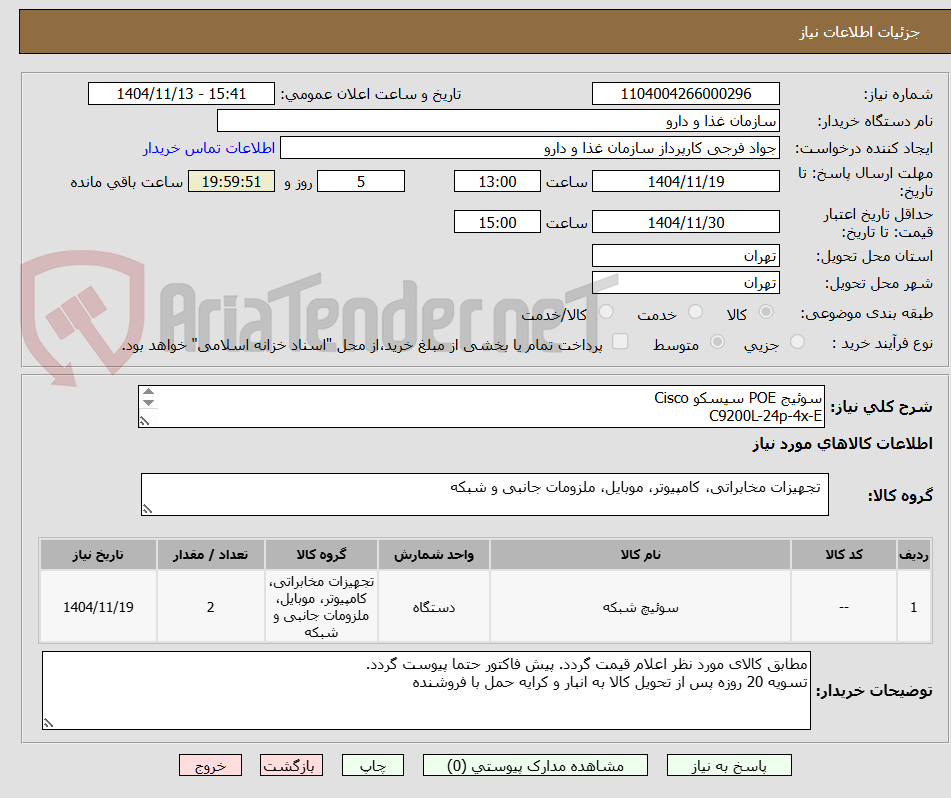The image size is (951, 798).
Task: Click the announcement date field 1404/11/13 - 15:41
Action: pos(181,94)
